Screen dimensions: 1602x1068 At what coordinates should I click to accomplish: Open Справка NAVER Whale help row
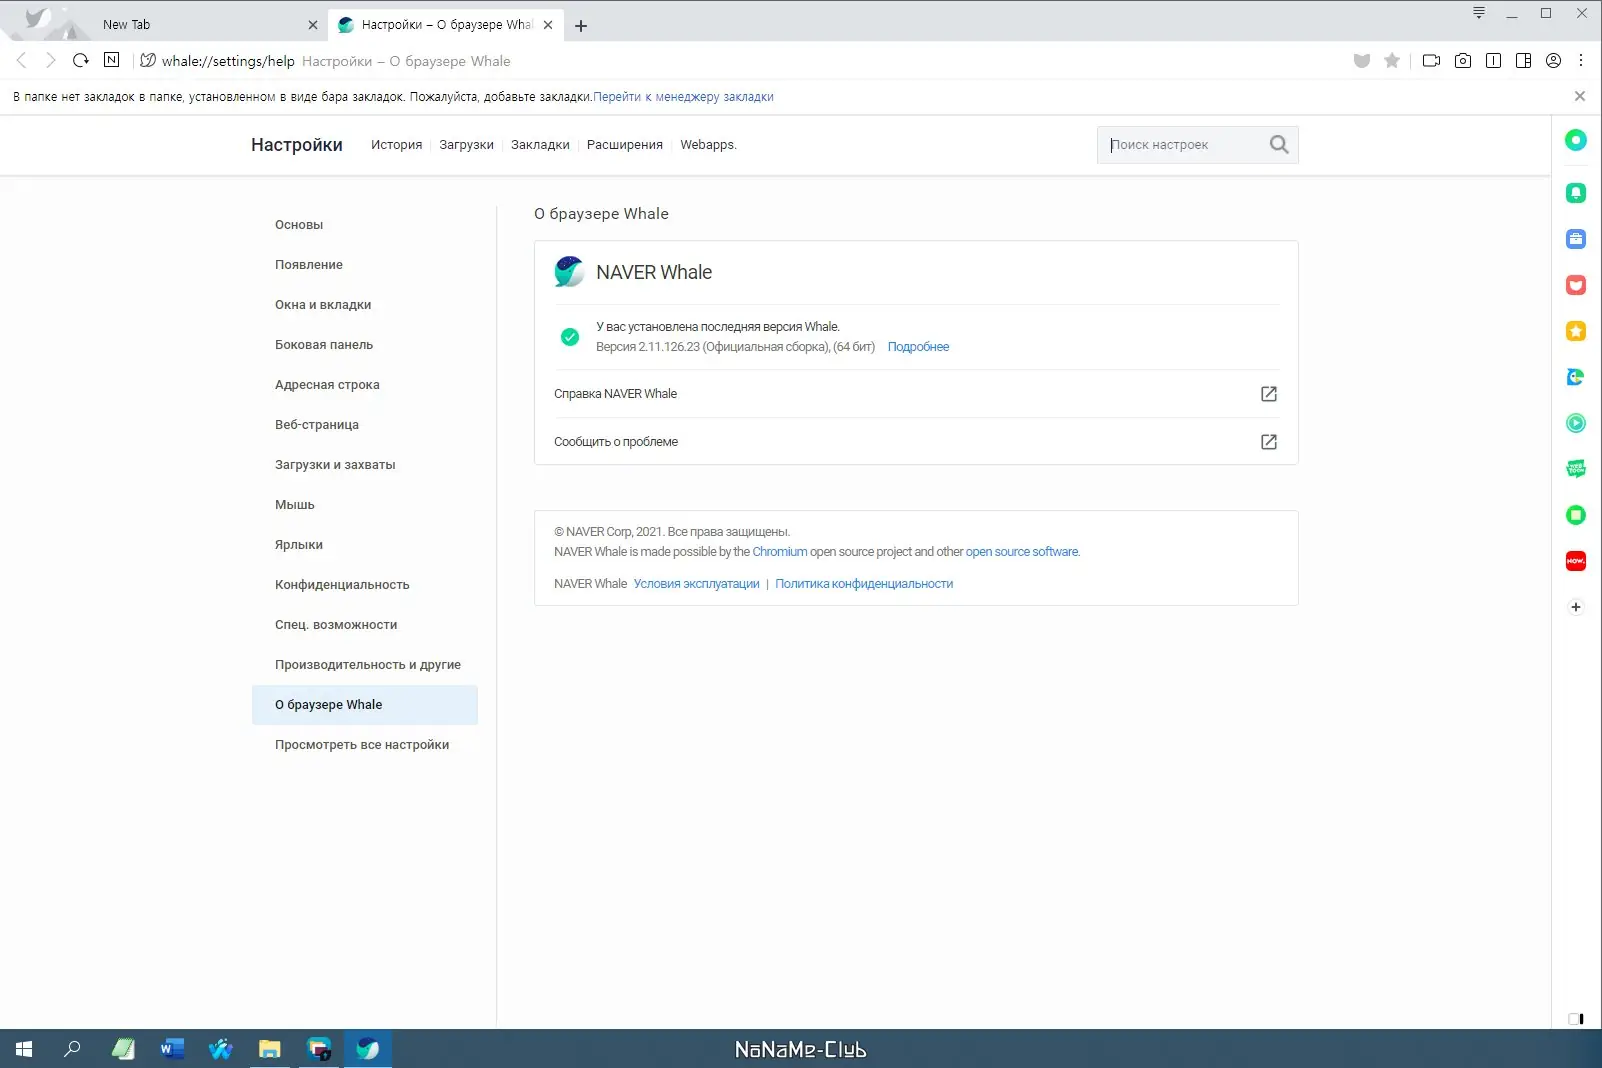916,394
